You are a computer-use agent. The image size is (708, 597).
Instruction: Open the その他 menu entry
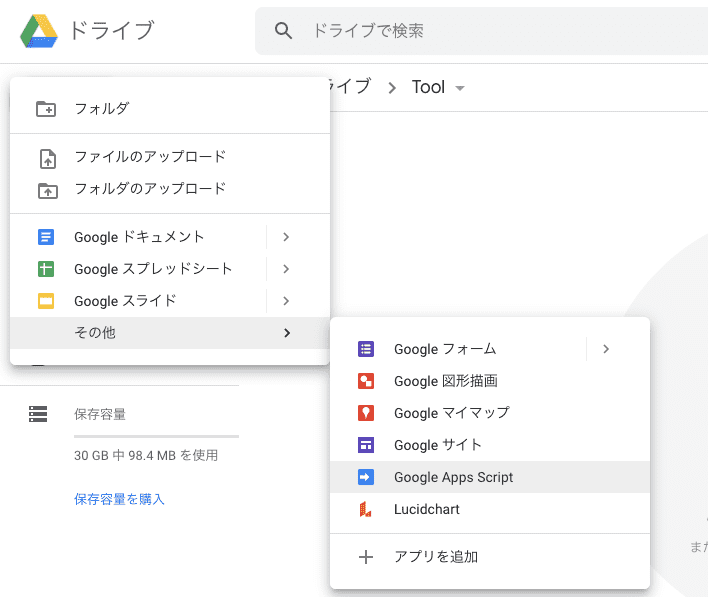click(x=170, y=333)
